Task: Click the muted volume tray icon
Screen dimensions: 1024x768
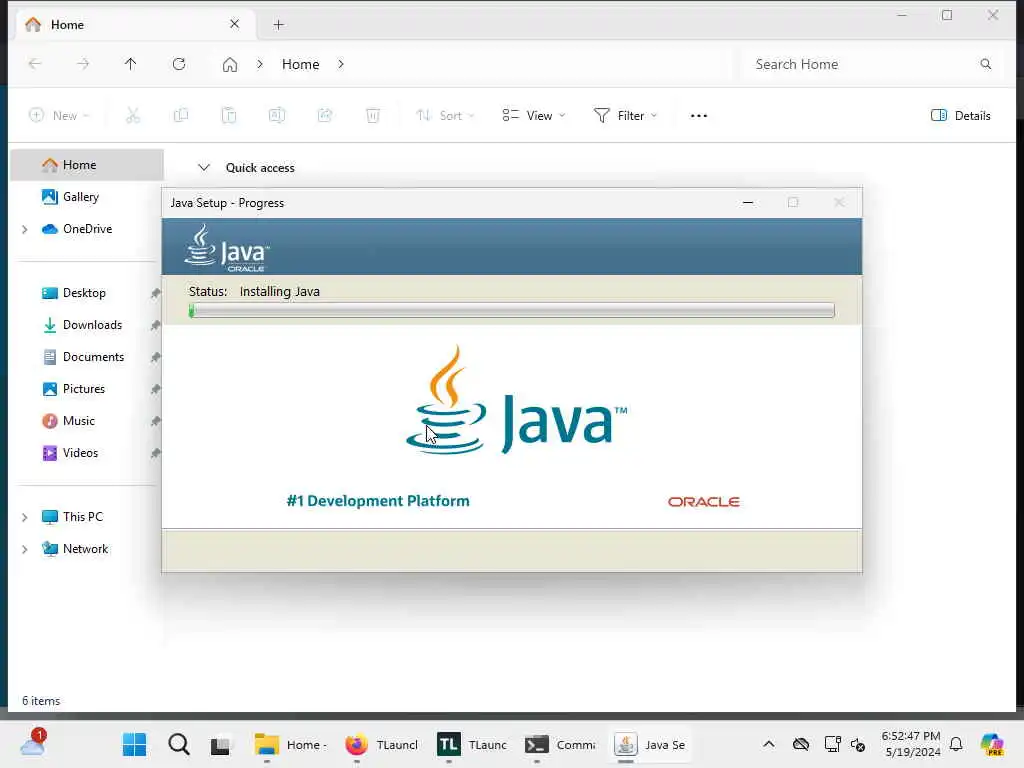Action: [858, 744]
